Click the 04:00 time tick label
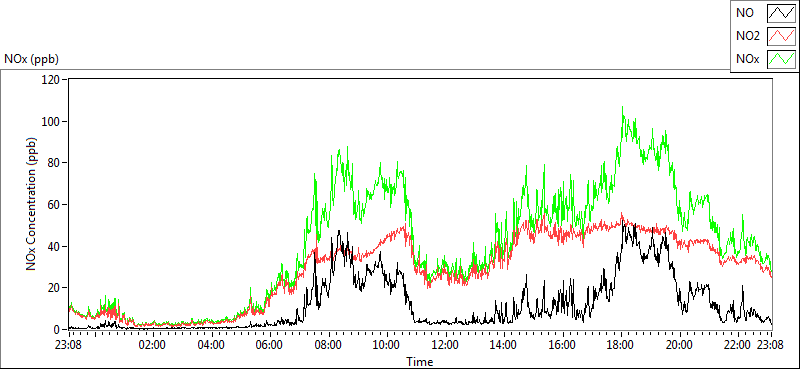The height and width of the screenshot is (369, 800). click(x=211, y=345)
